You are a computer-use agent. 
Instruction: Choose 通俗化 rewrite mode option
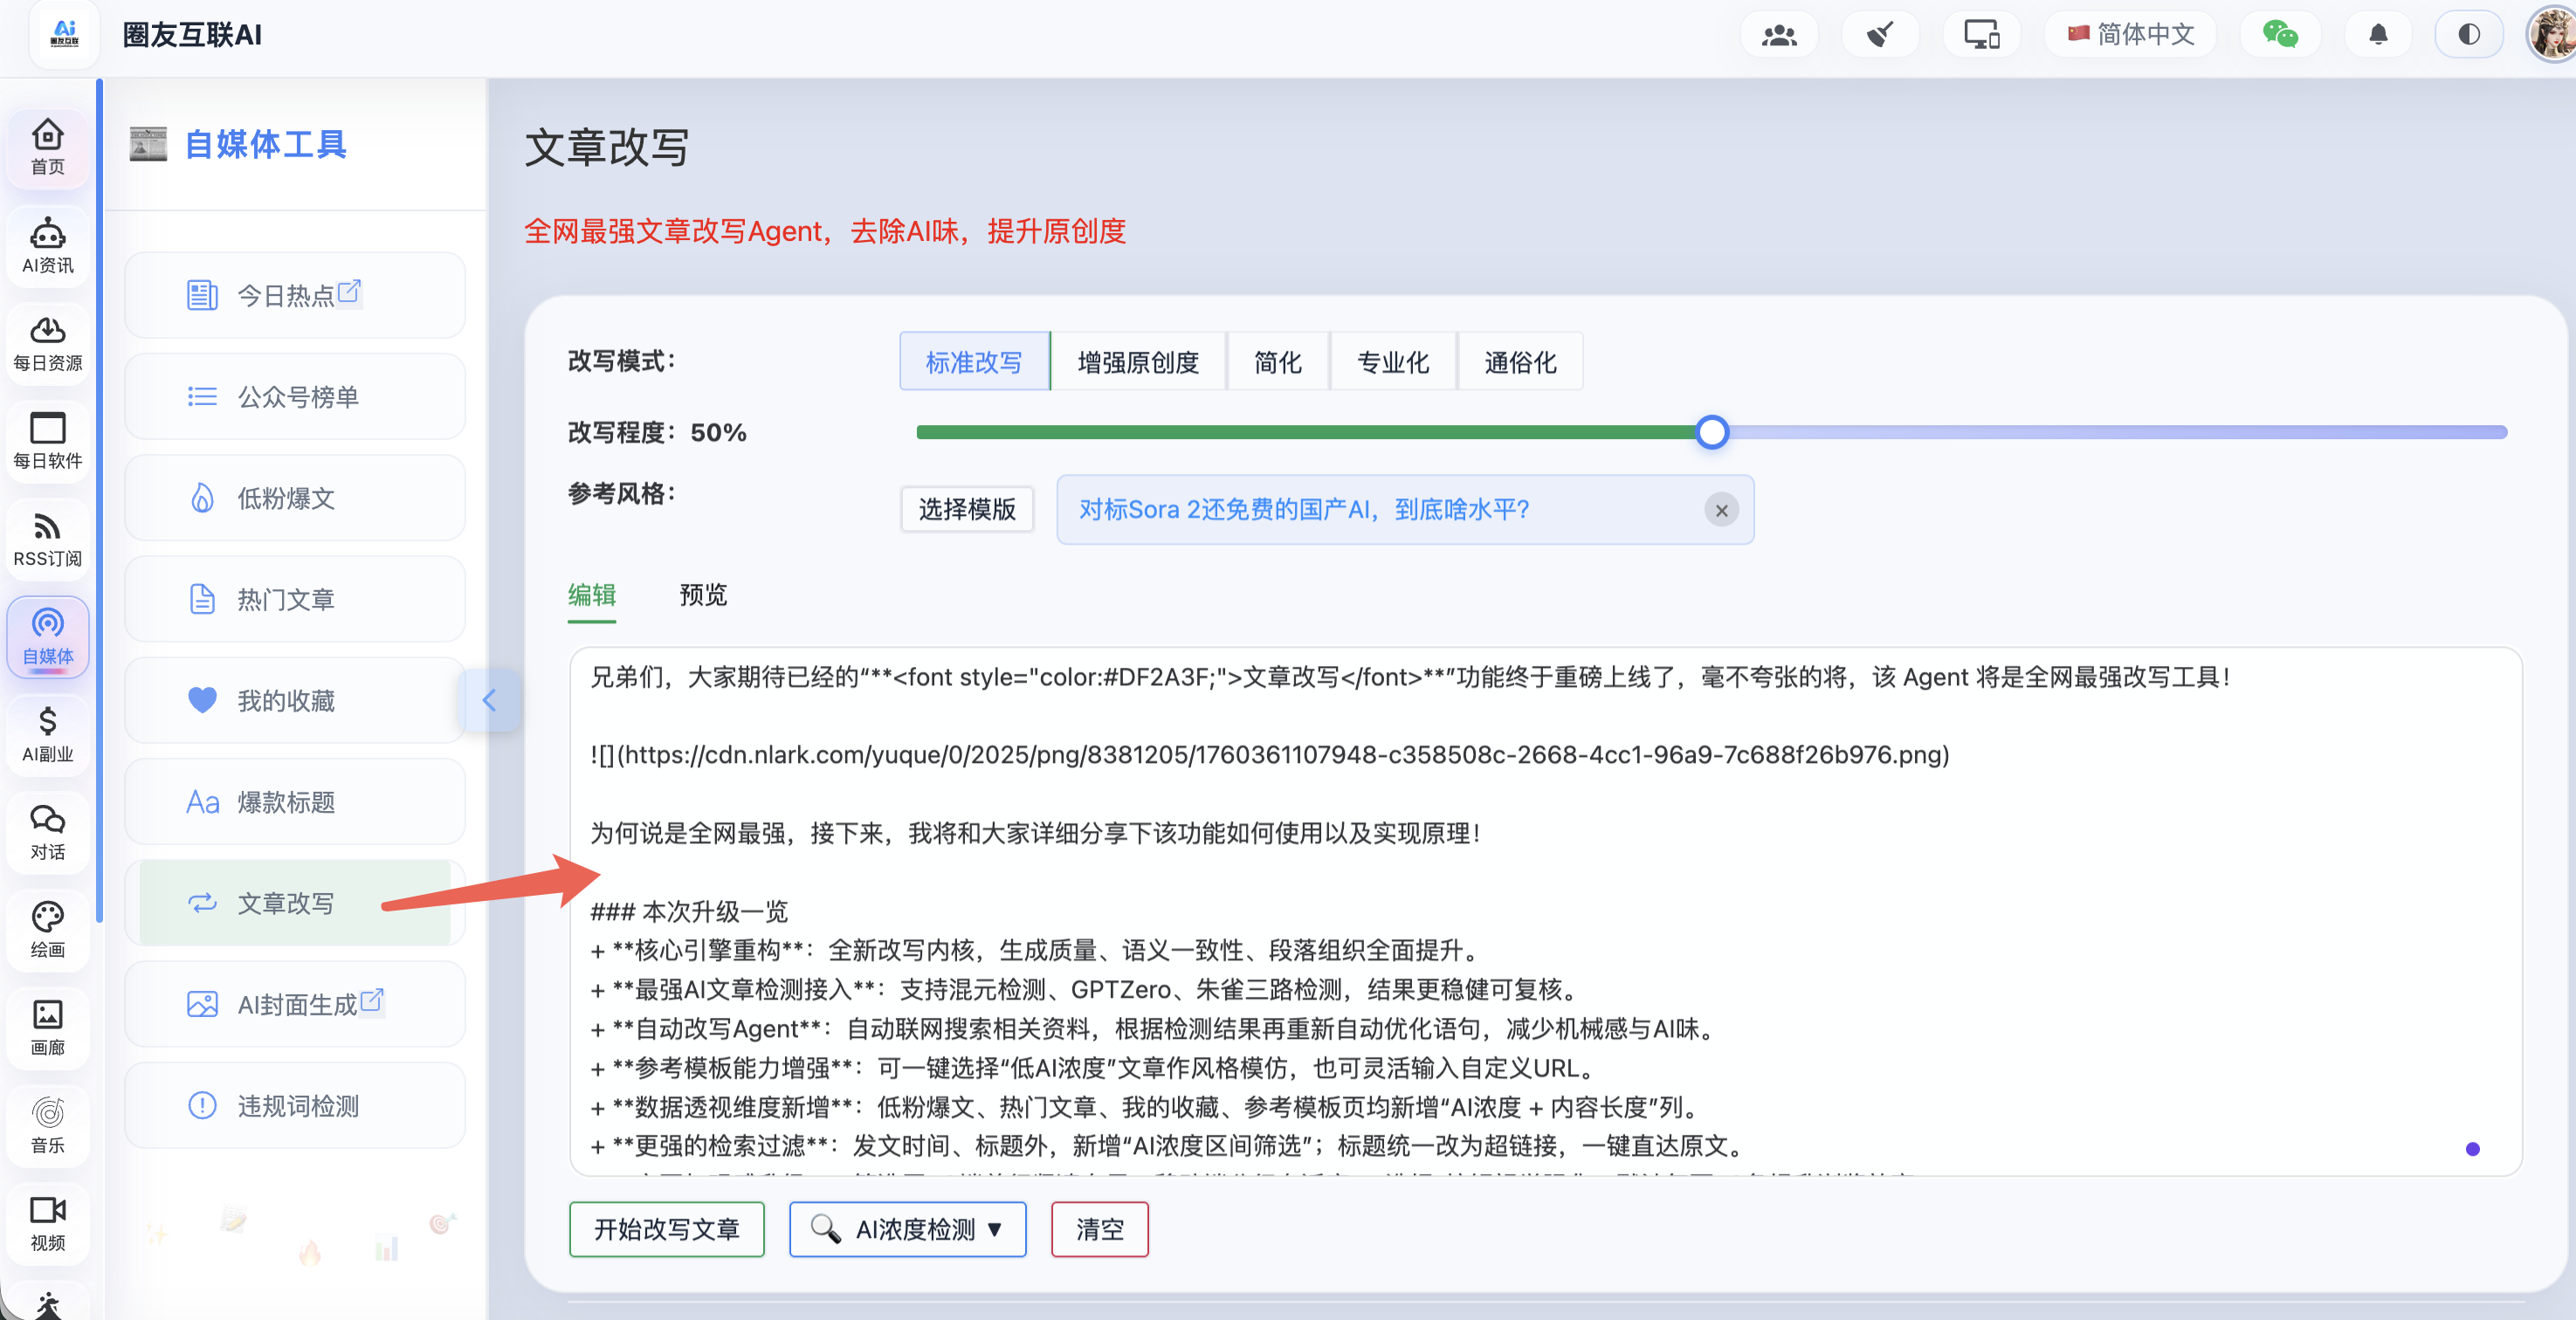point(1519,362)
